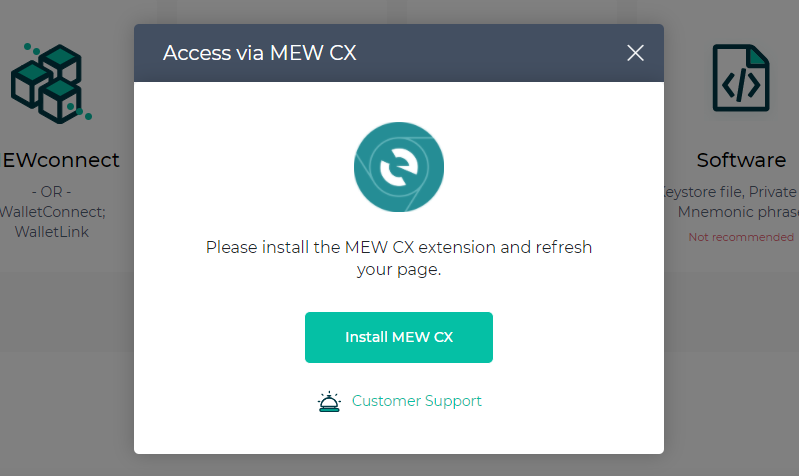
Task: Click the dimmed background below the dialog
Action: (x=399, y=465)
